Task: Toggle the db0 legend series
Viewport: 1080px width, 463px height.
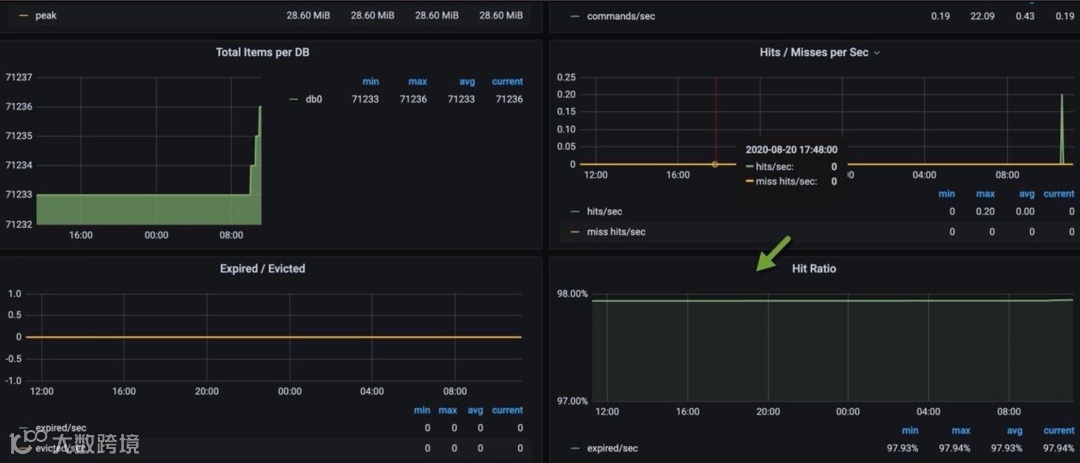Action: tap(313, 99)
